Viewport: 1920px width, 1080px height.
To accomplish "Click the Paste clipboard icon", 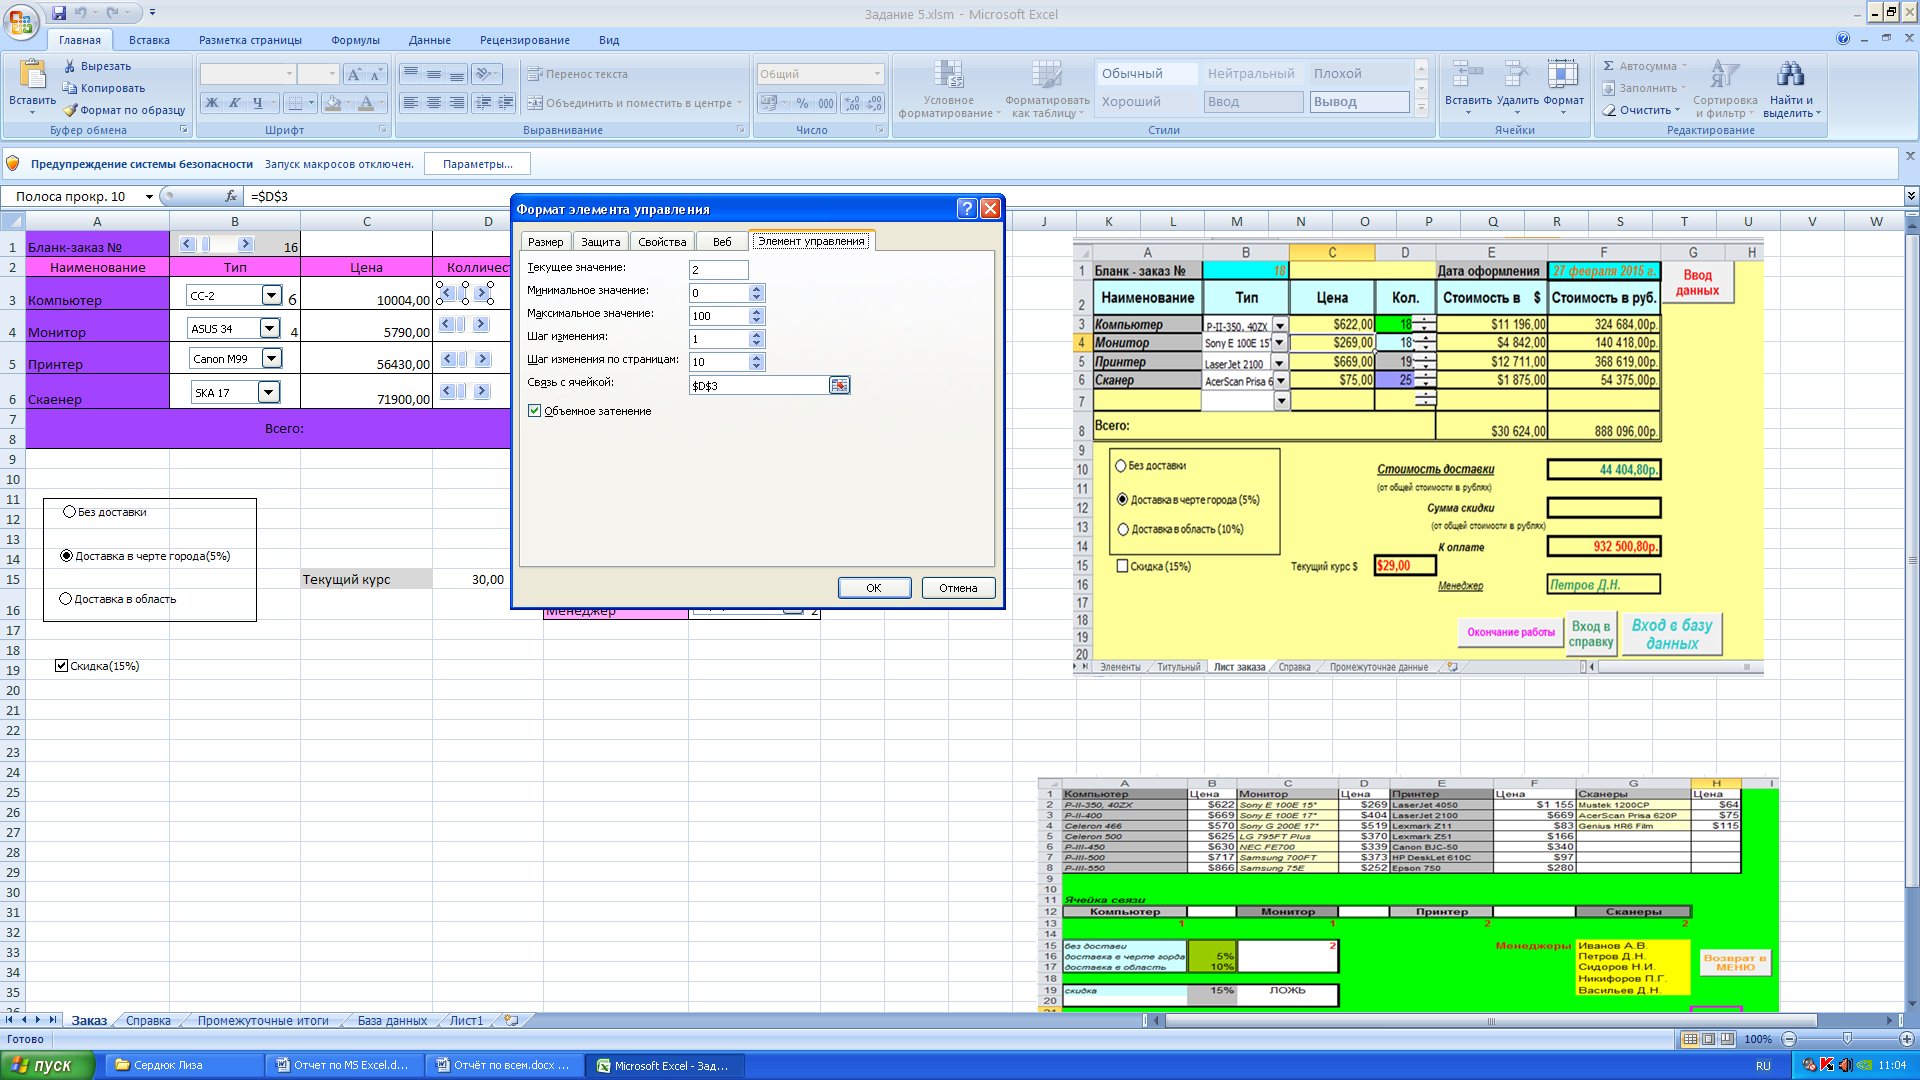I will coord(32,75).
